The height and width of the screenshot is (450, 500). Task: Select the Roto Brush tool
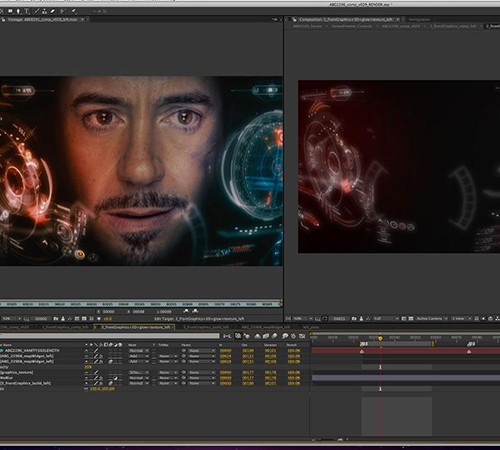click(62, 12)
